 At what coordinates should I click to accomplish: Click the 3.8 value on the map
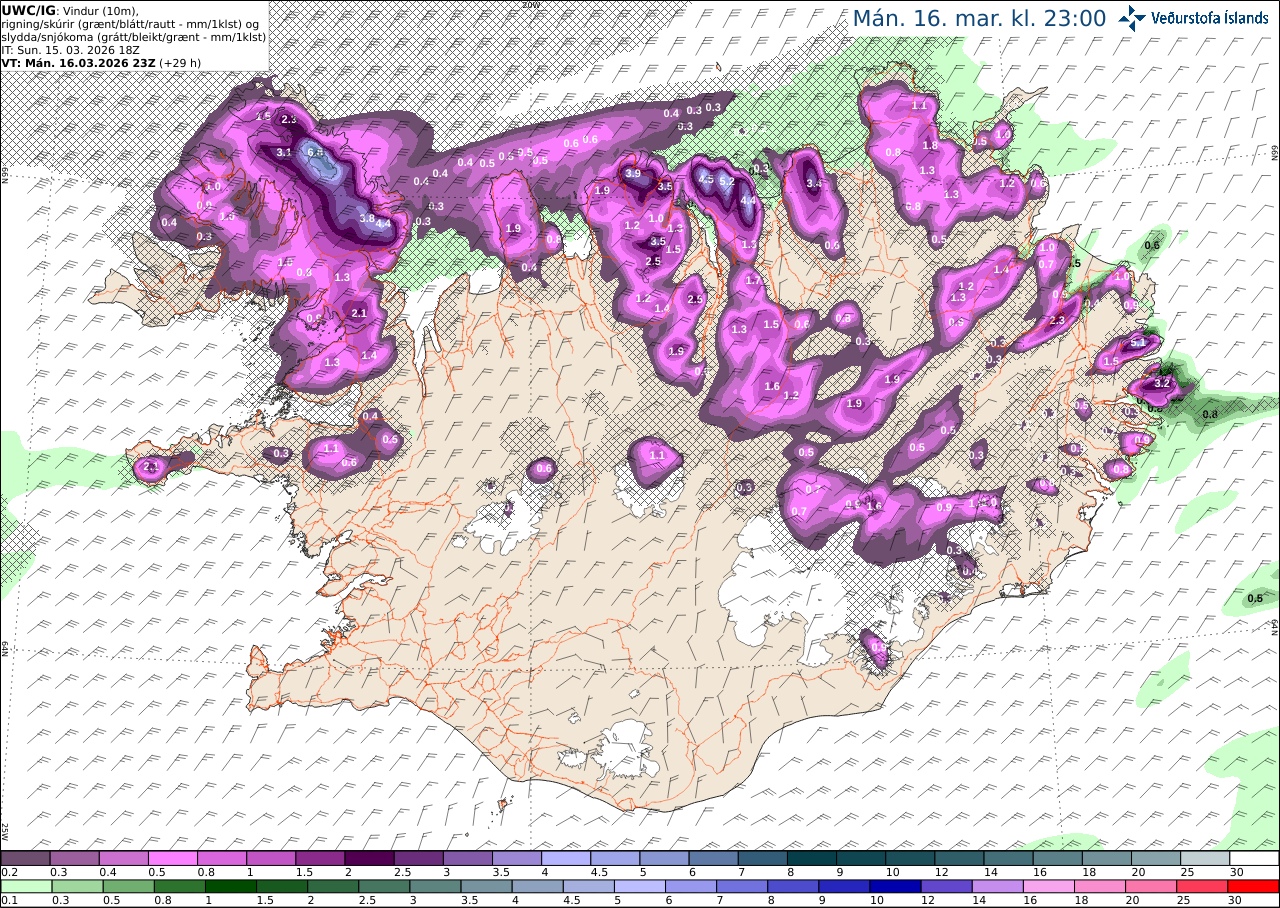tap(367, 218)
